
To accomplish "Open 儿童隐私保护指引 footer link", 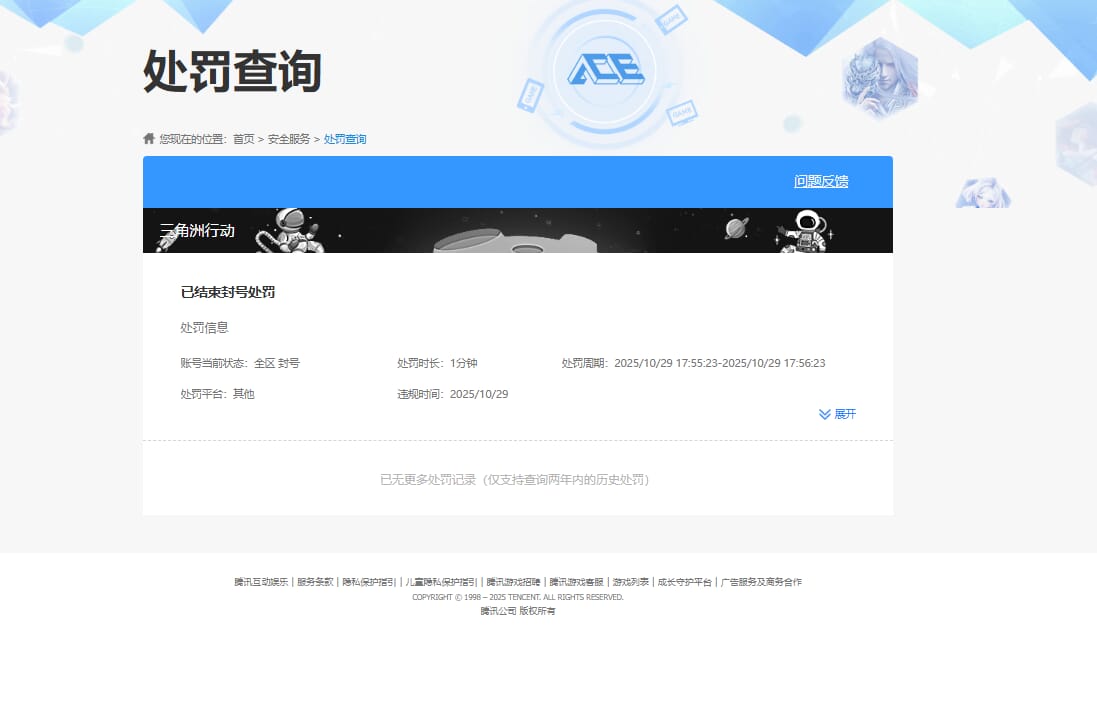I will pos(441,582).
